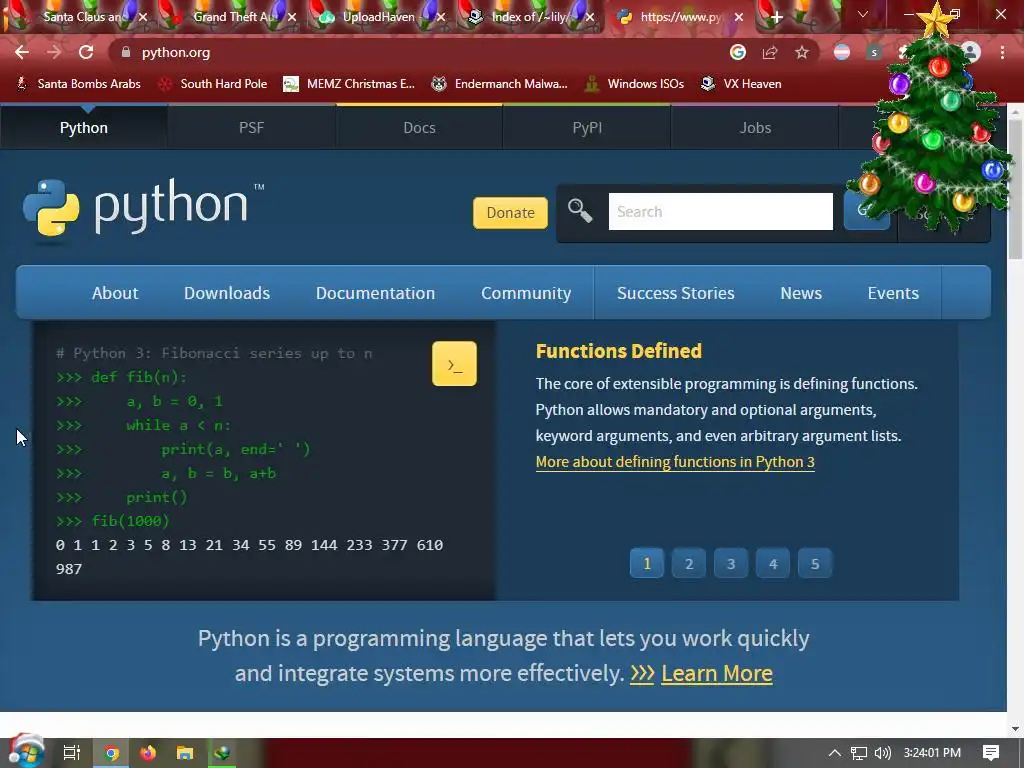Open the PyPI top navigation tab
Viewport: 1024px width, 768px height.
(x=587, y=127)
